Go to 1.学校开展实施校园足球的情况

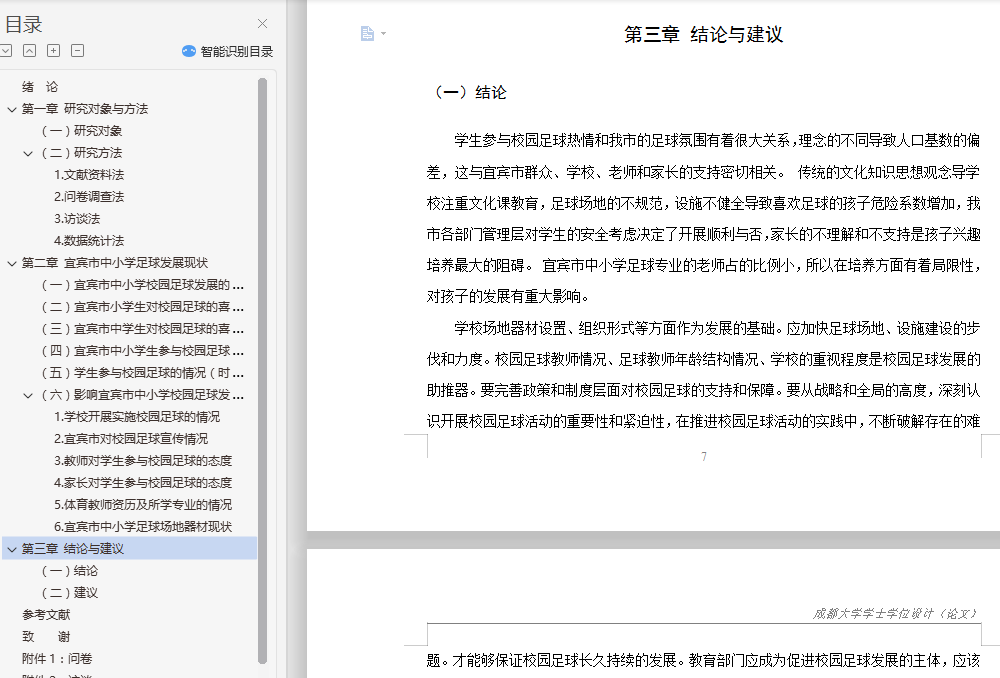137,416
